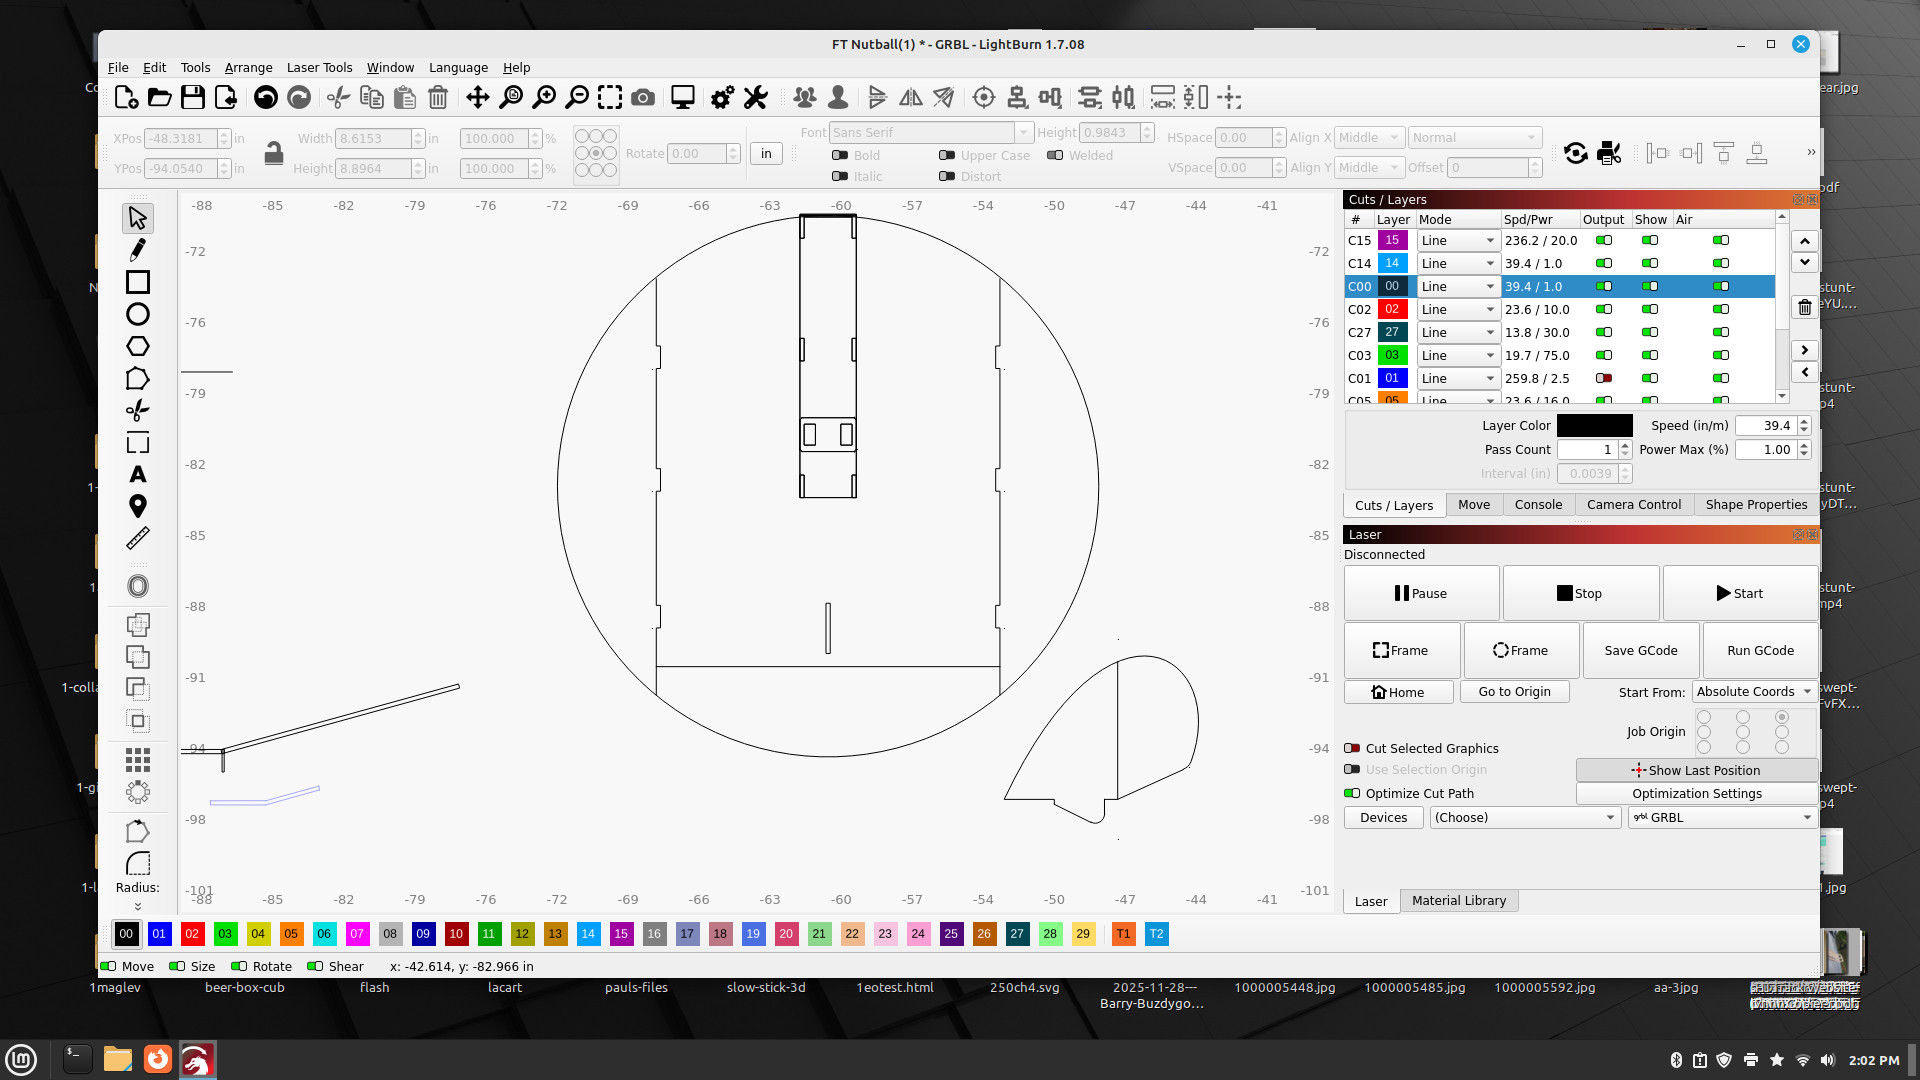Switch to the Material Library tab
Image resolution: width=1920 pixels, height=1080 pixels.
coord(1458,900)
